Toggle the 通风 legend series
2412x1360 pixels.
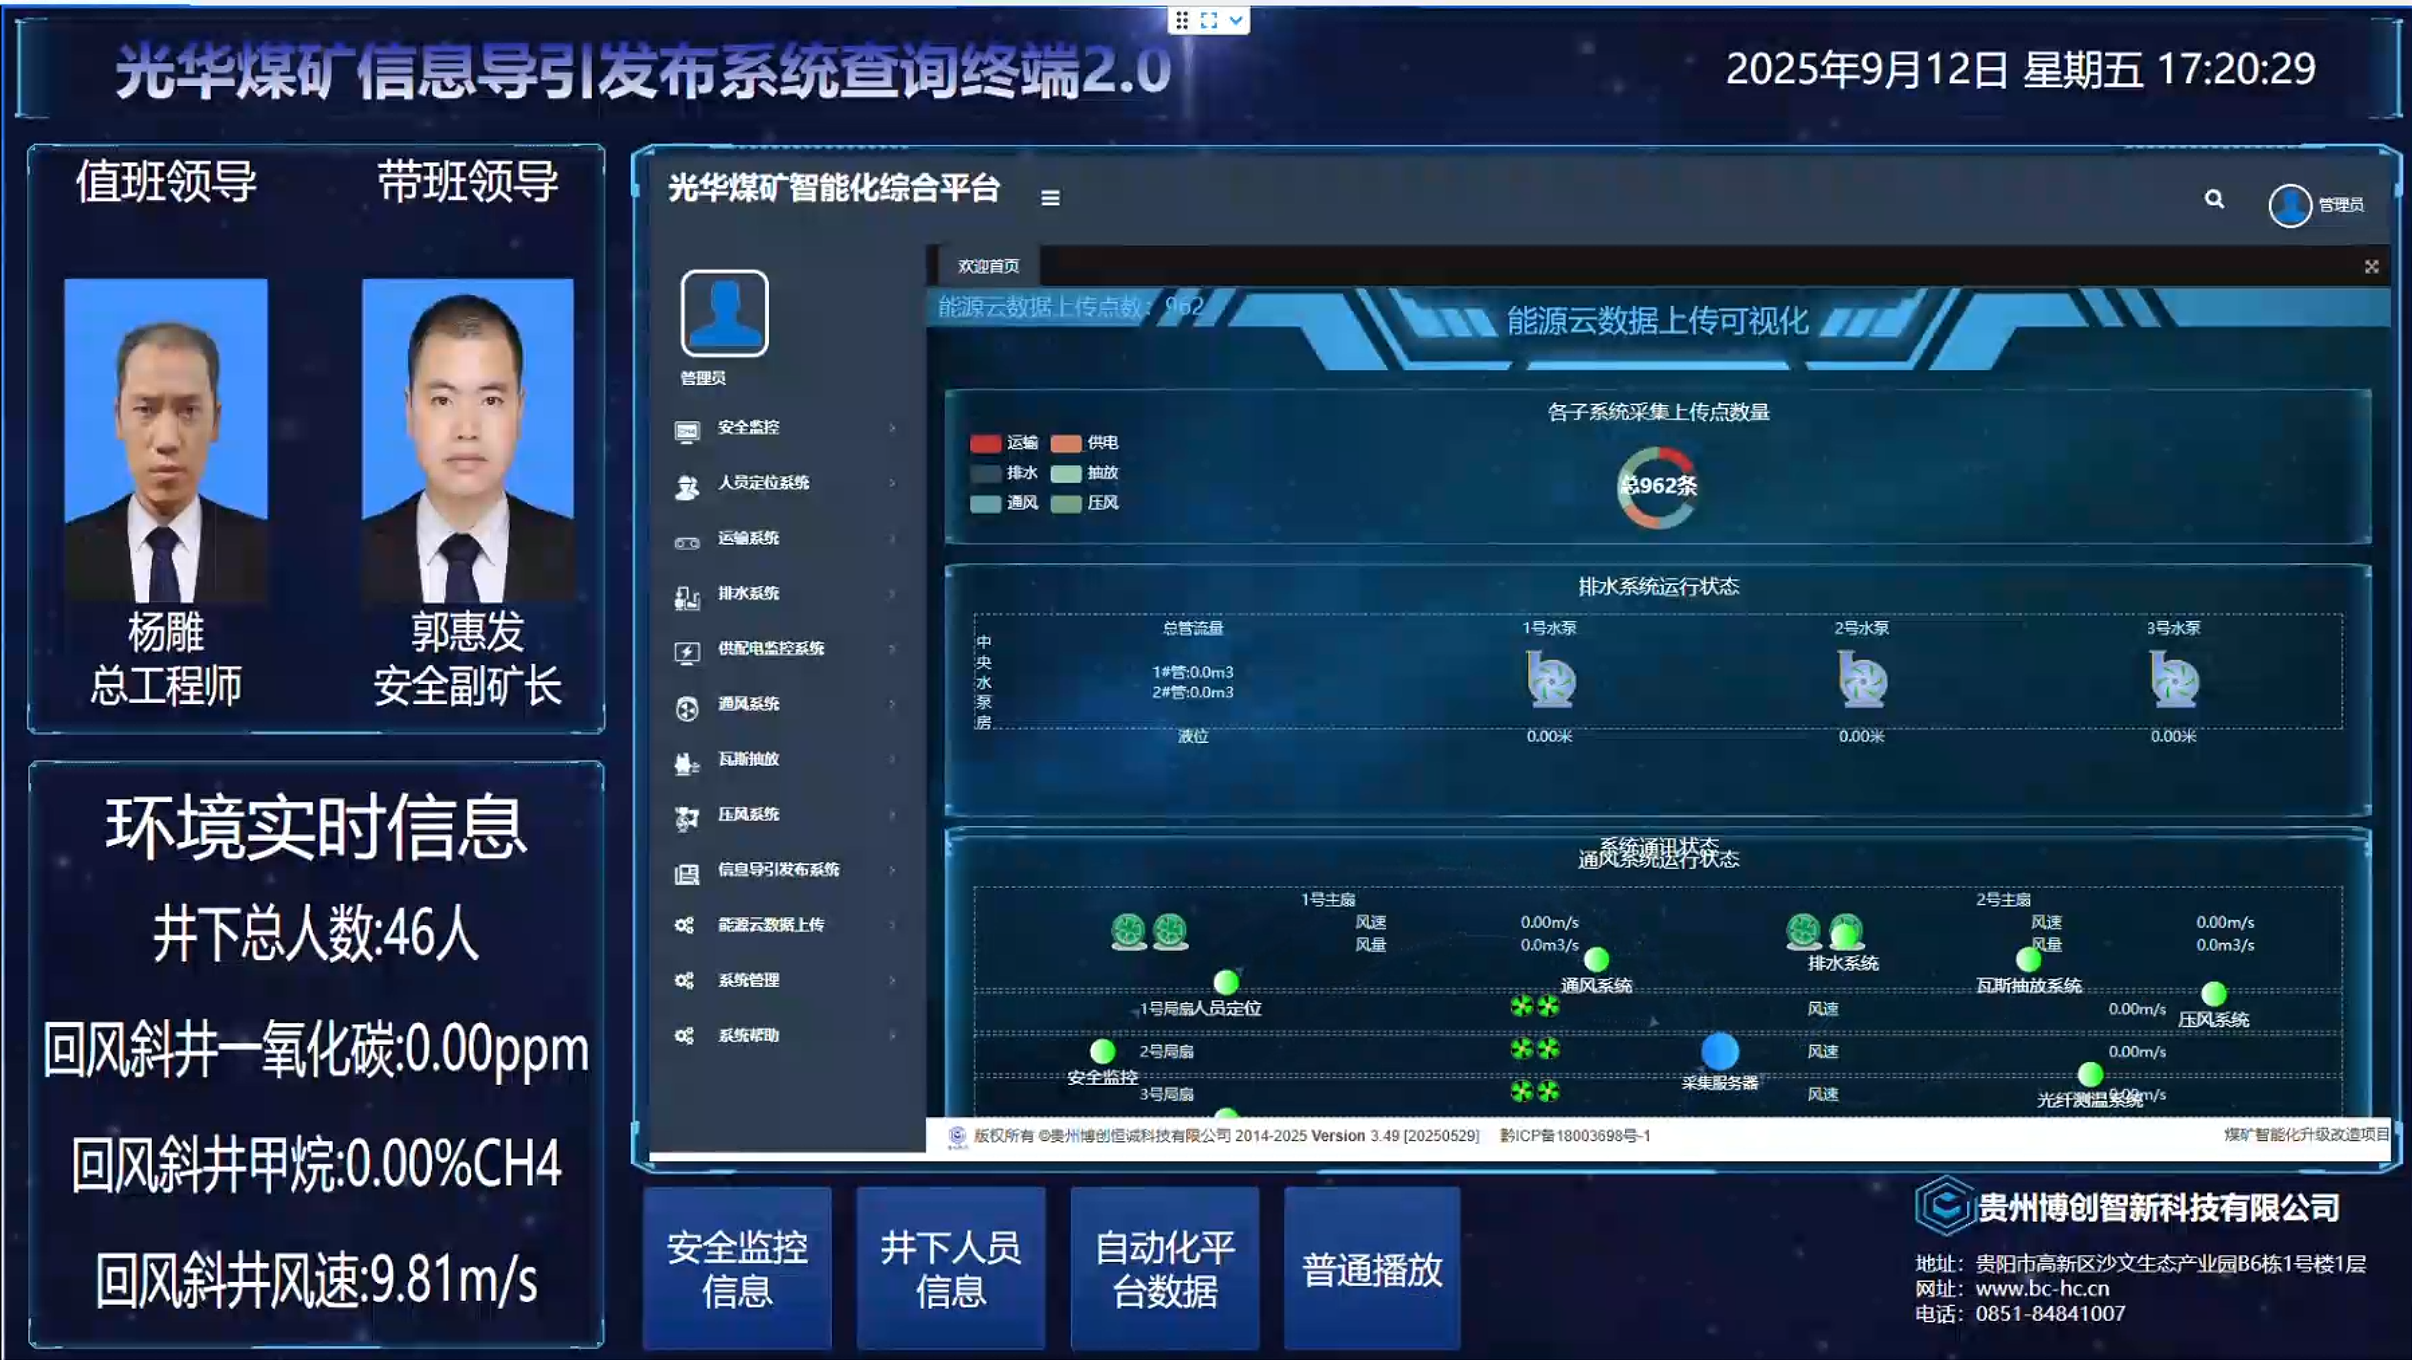click(x=985, y=503)
